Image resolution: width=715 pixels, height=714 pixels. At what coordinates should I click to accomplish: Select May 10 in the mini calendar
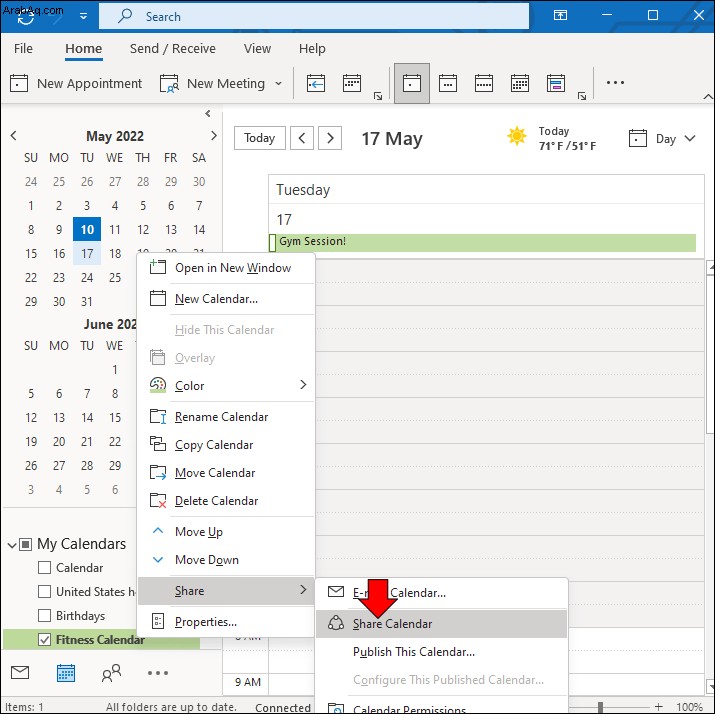pos(87,229)
